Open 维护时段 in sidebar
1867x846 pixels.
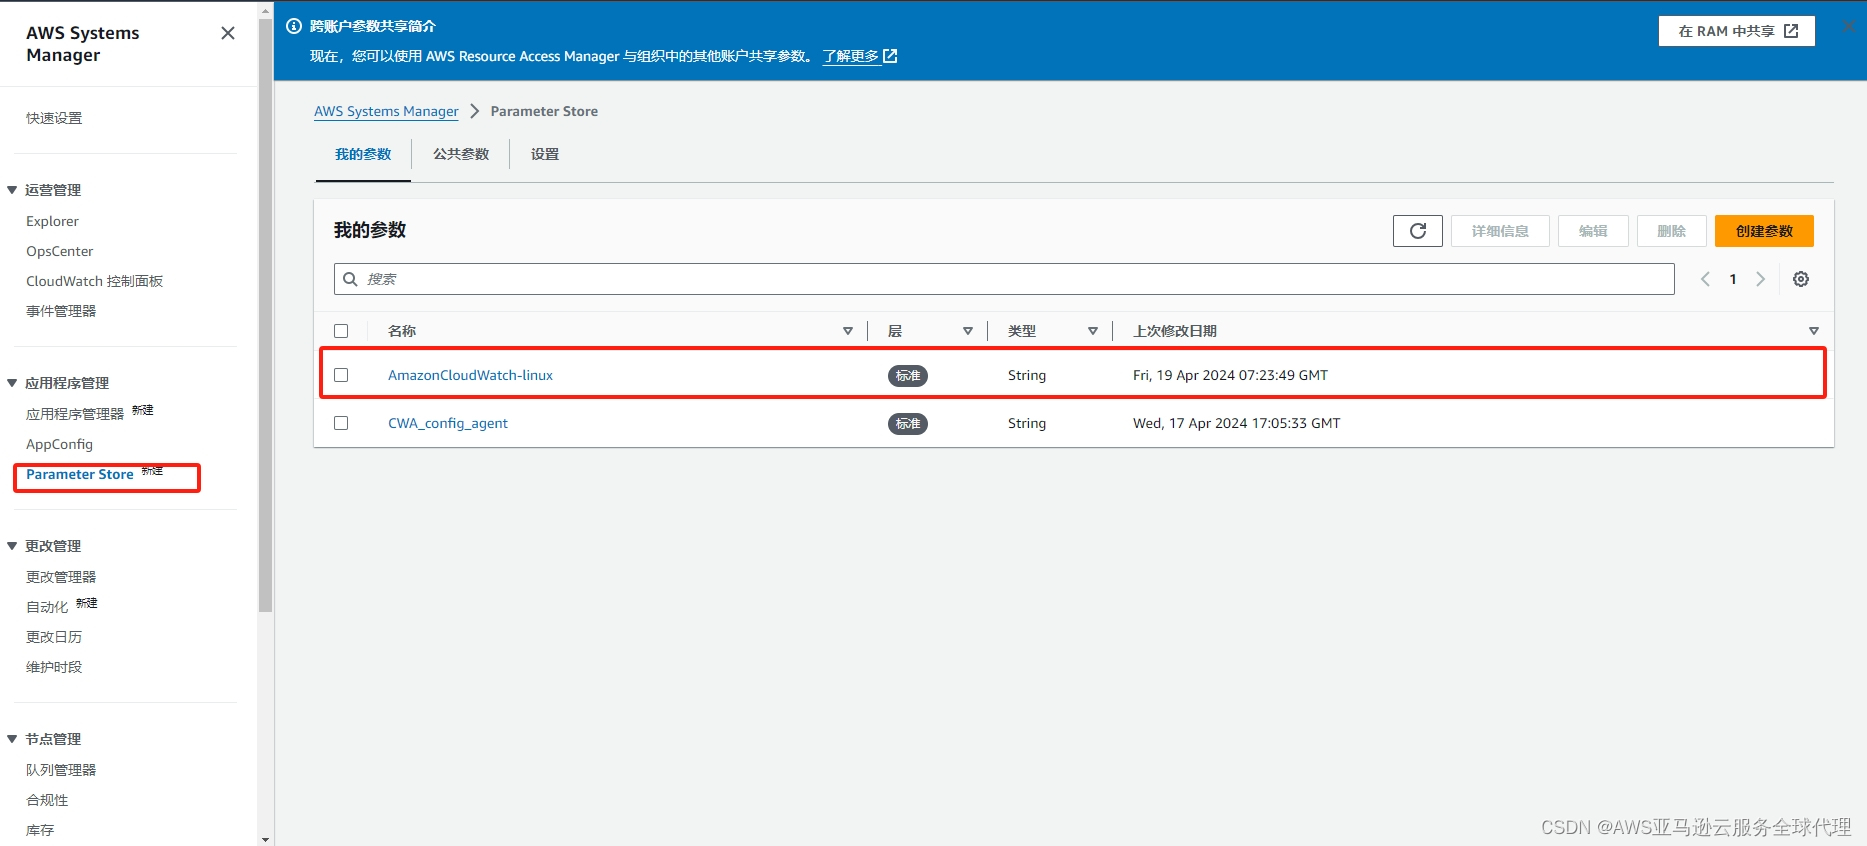click(x=54, y=667)
